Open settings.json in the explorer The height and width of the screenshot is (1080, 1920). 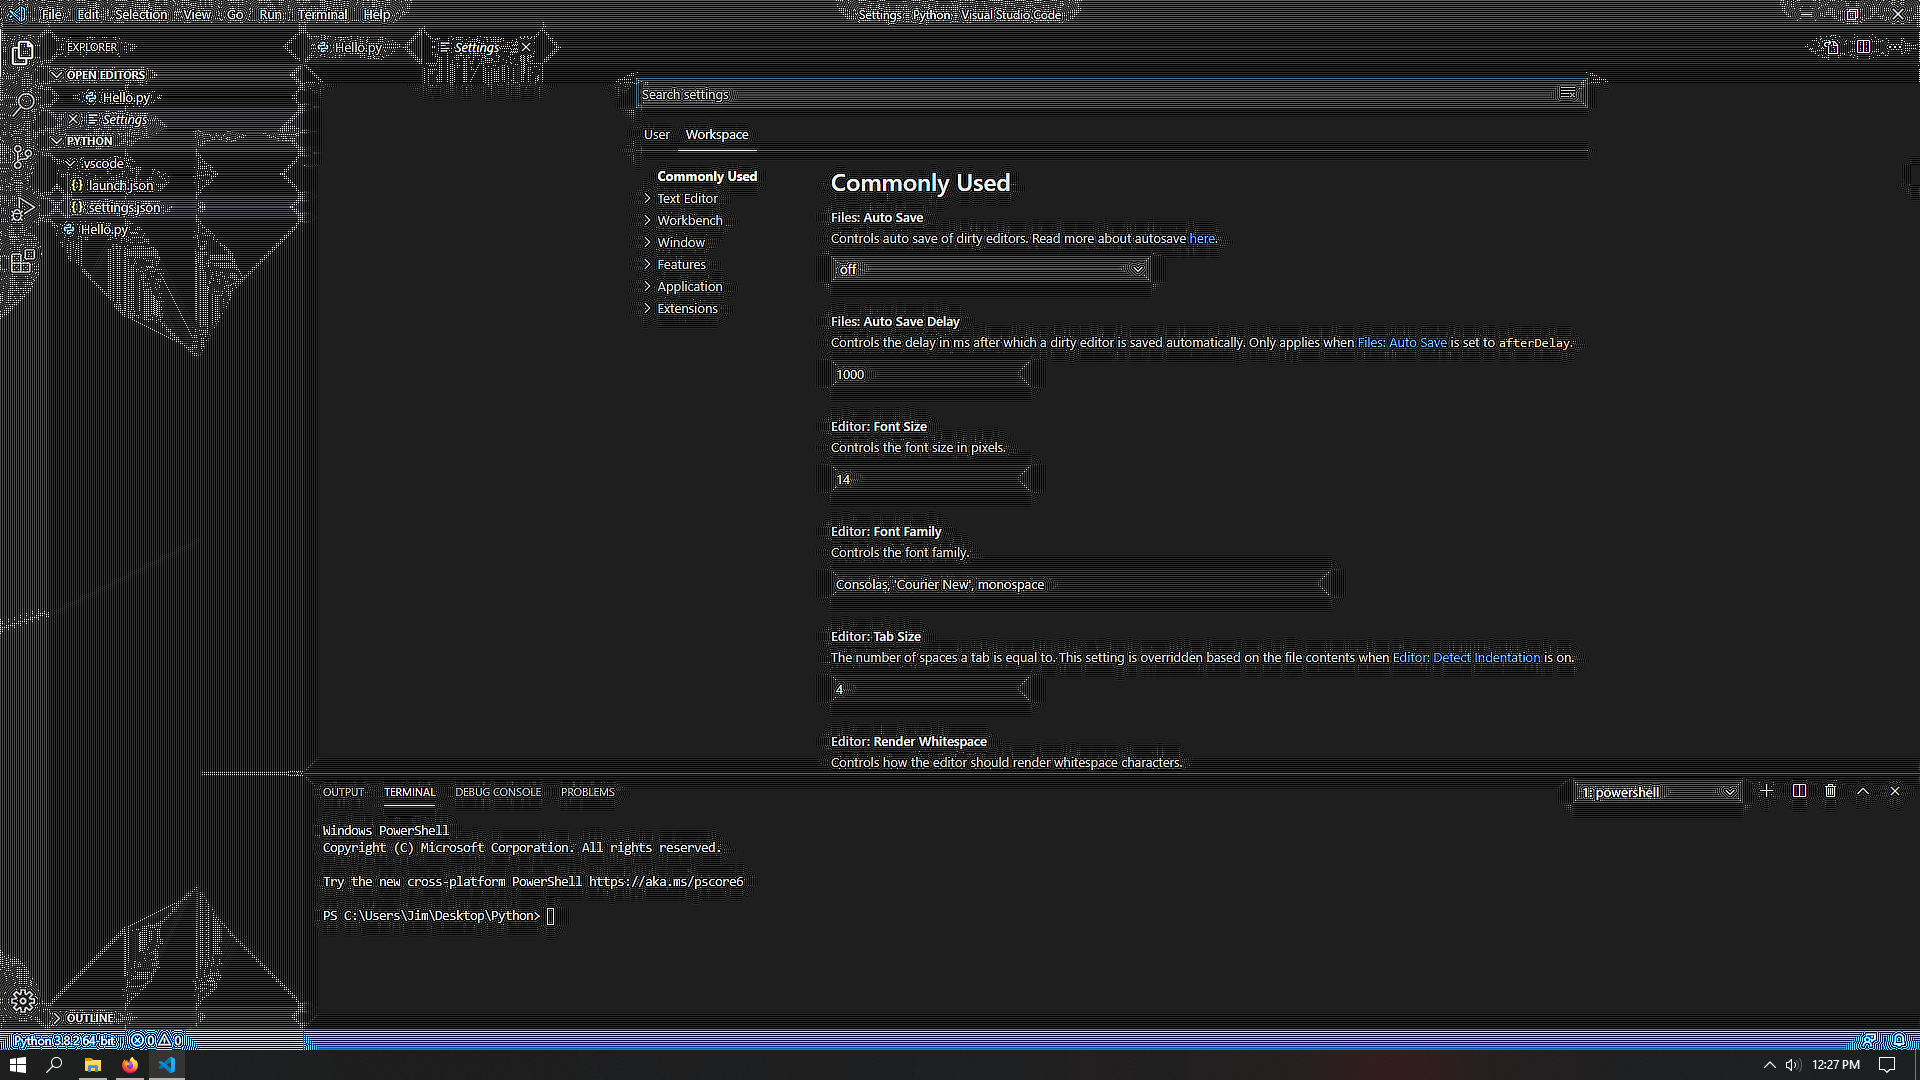click(x=123, y=207)
